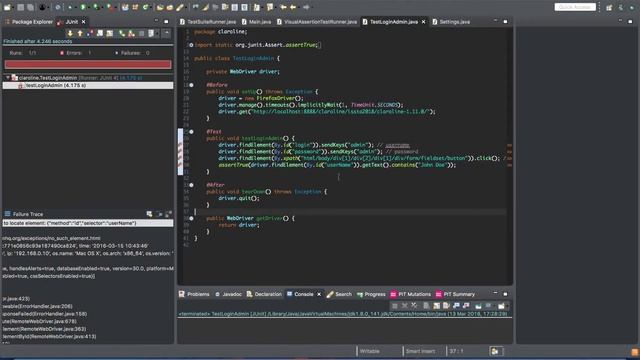Image resolution: width=640 pixels, height=360 pixels.
Task: Display selected console icon
Action: click(x=488, y=306)
